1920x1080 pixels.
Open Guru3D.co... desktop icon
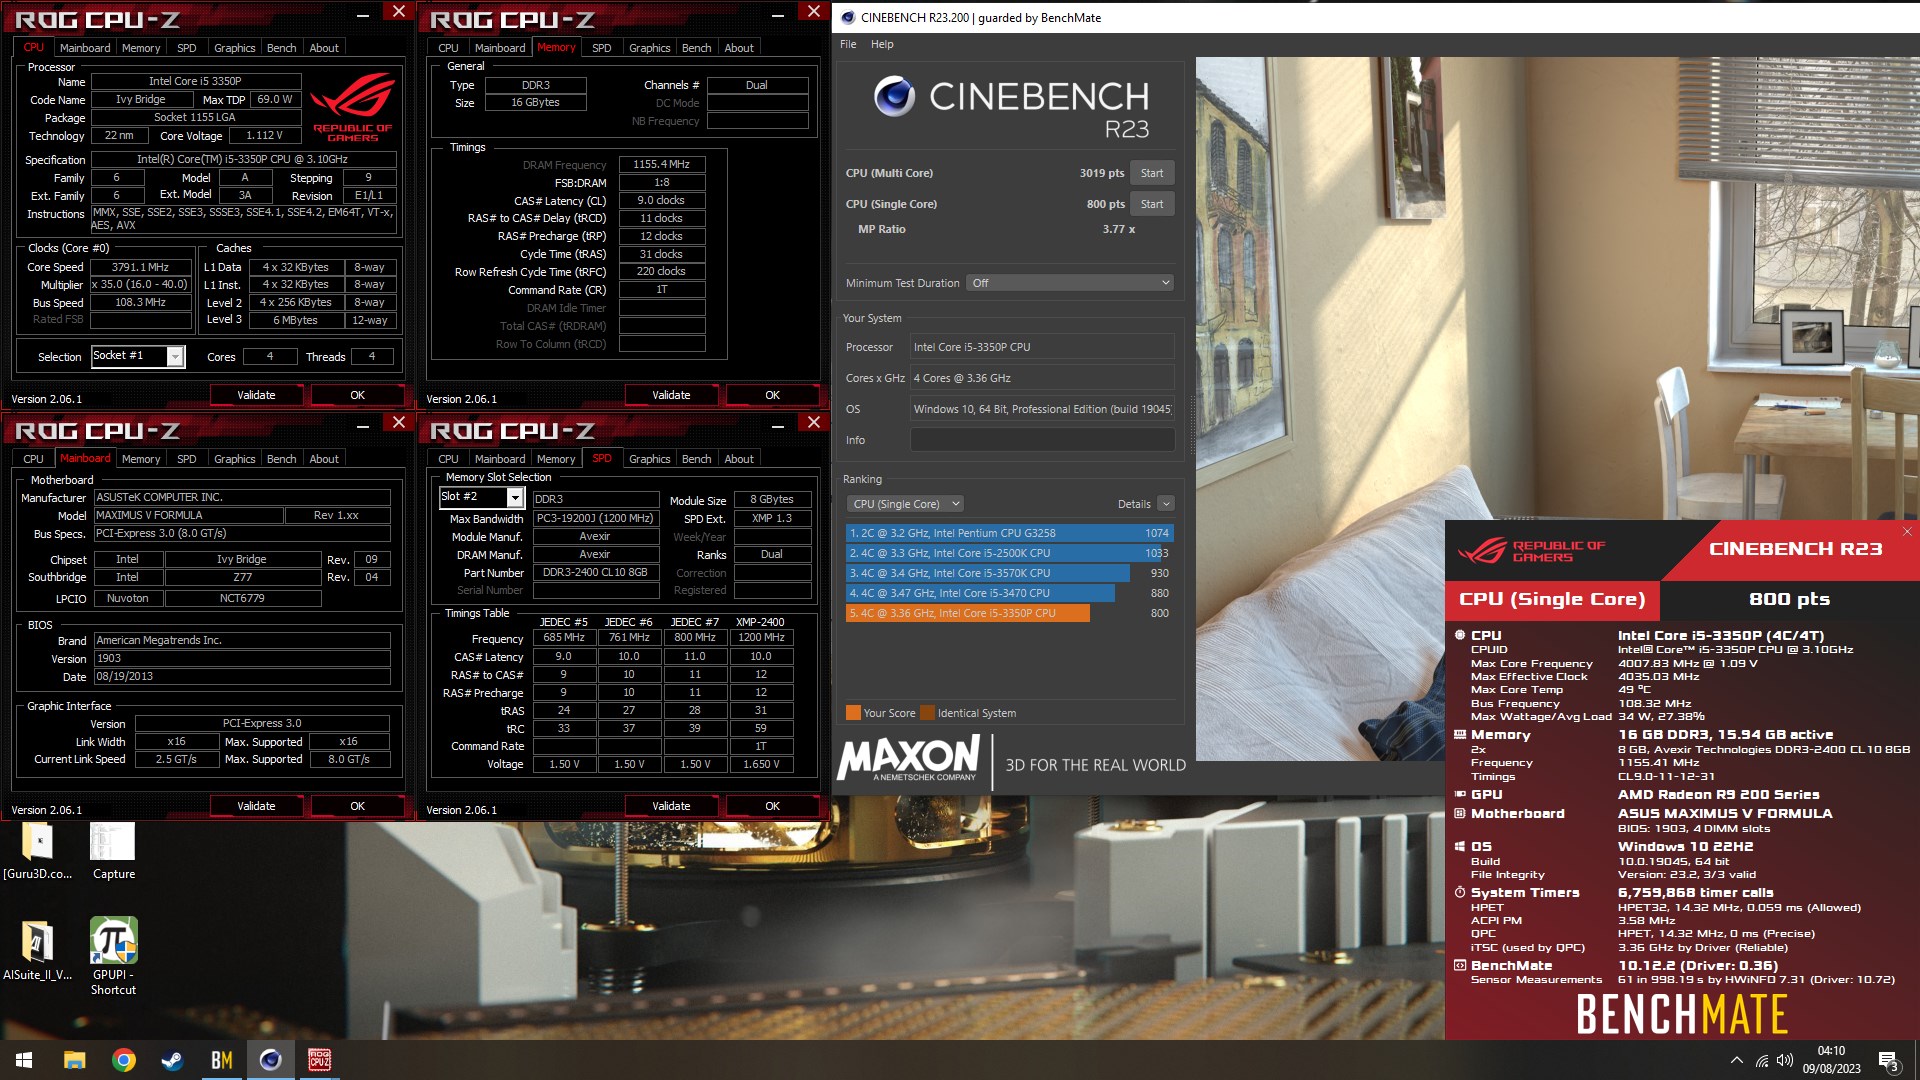(38, 851)
